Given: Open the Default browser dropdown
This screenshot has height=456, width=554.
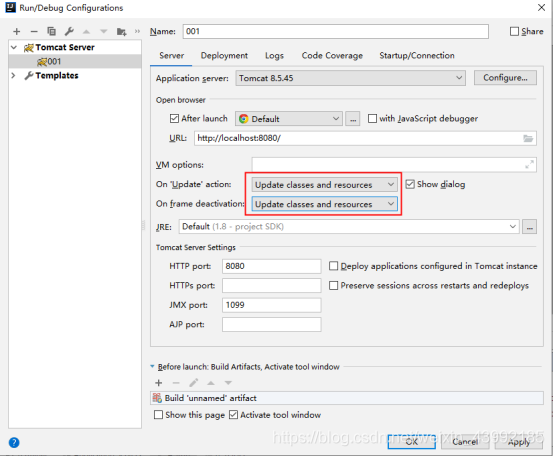Looking at the screenshot, I should pyautogui.click(x=289, y=119).
